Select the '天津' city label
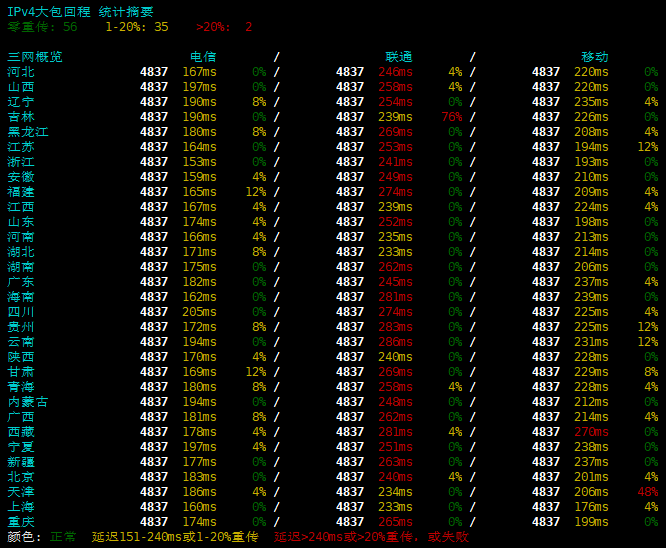 [21, 492]
